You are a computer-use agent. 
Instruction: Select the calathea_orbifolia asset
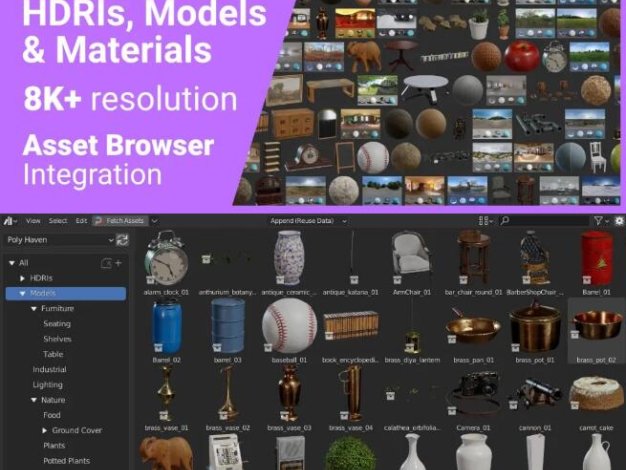[x=412, y=399]
